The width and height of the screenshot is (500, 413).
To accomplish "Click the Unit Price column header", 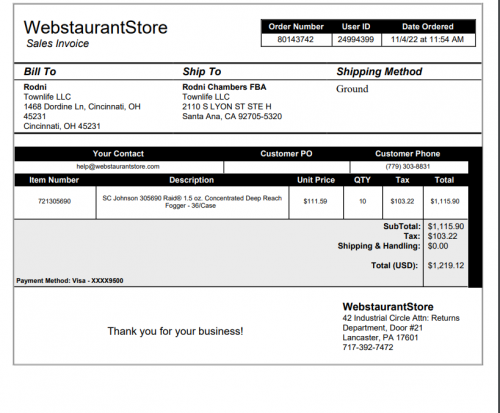I will pos(316,180).
